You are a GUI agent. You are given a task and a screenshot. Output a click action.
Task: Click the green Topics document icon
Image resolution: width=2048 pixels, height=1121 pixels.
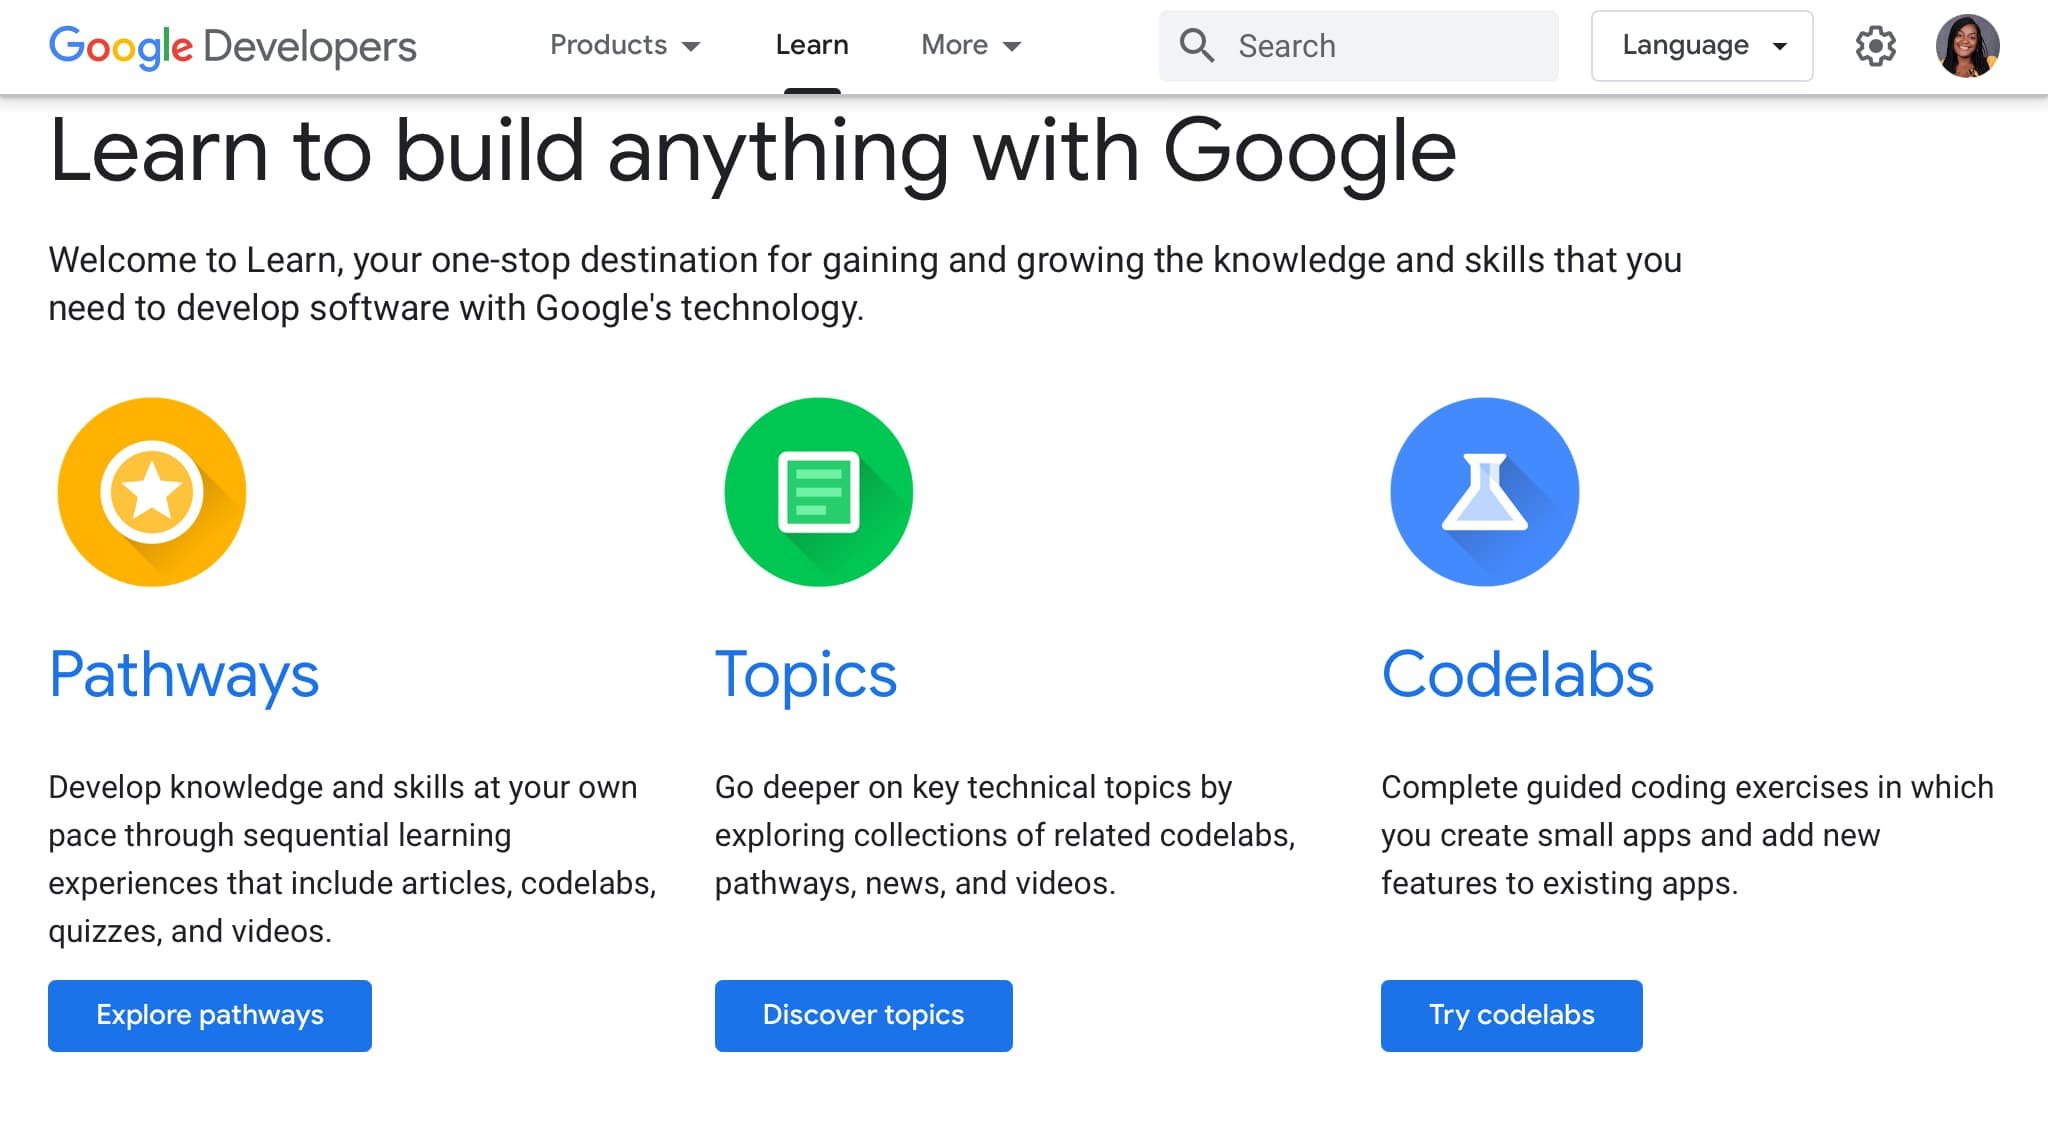[x=818, y=492]
